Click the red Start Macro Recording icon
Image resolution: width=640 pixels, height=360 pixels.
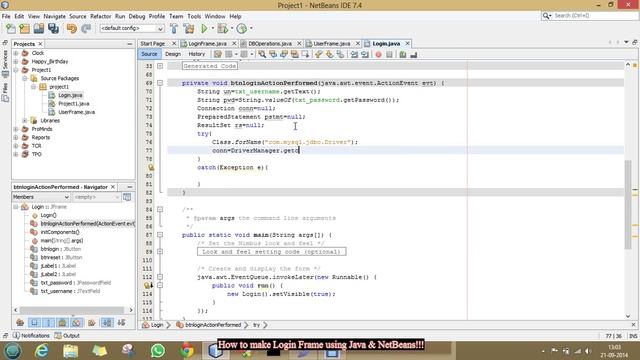[x=378, y=54]
